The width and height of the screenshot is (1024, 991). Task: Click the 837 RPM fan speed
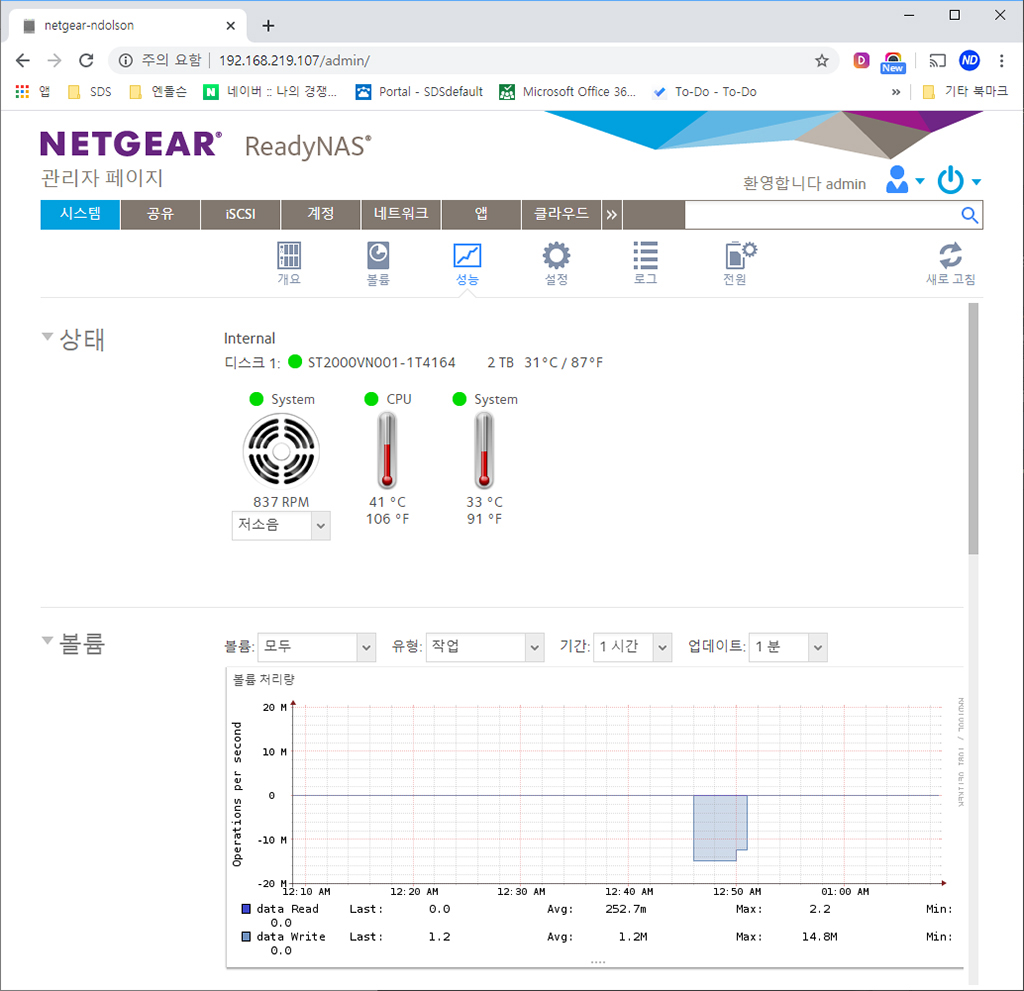point(281,502)
